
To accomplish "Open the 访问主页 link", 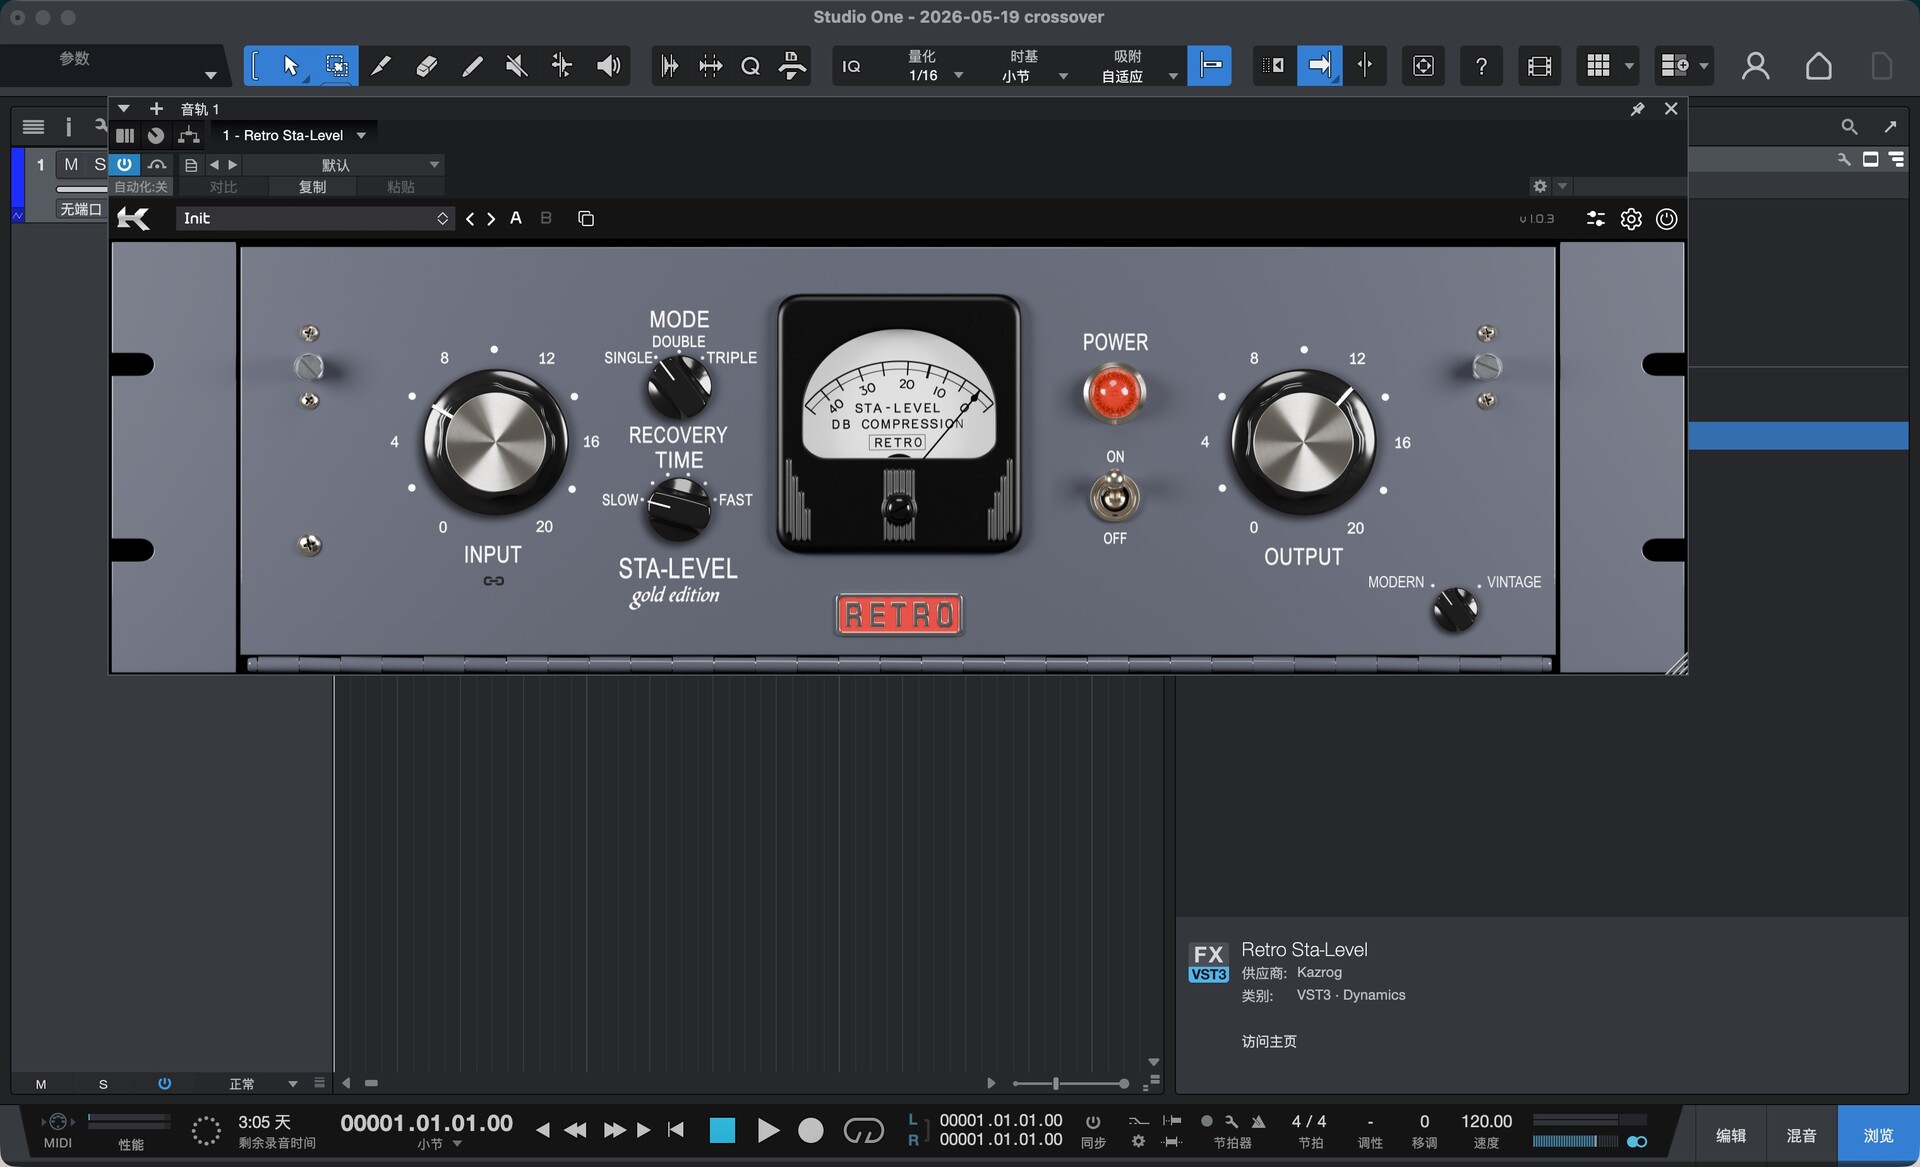I will coord(1269,1041).
